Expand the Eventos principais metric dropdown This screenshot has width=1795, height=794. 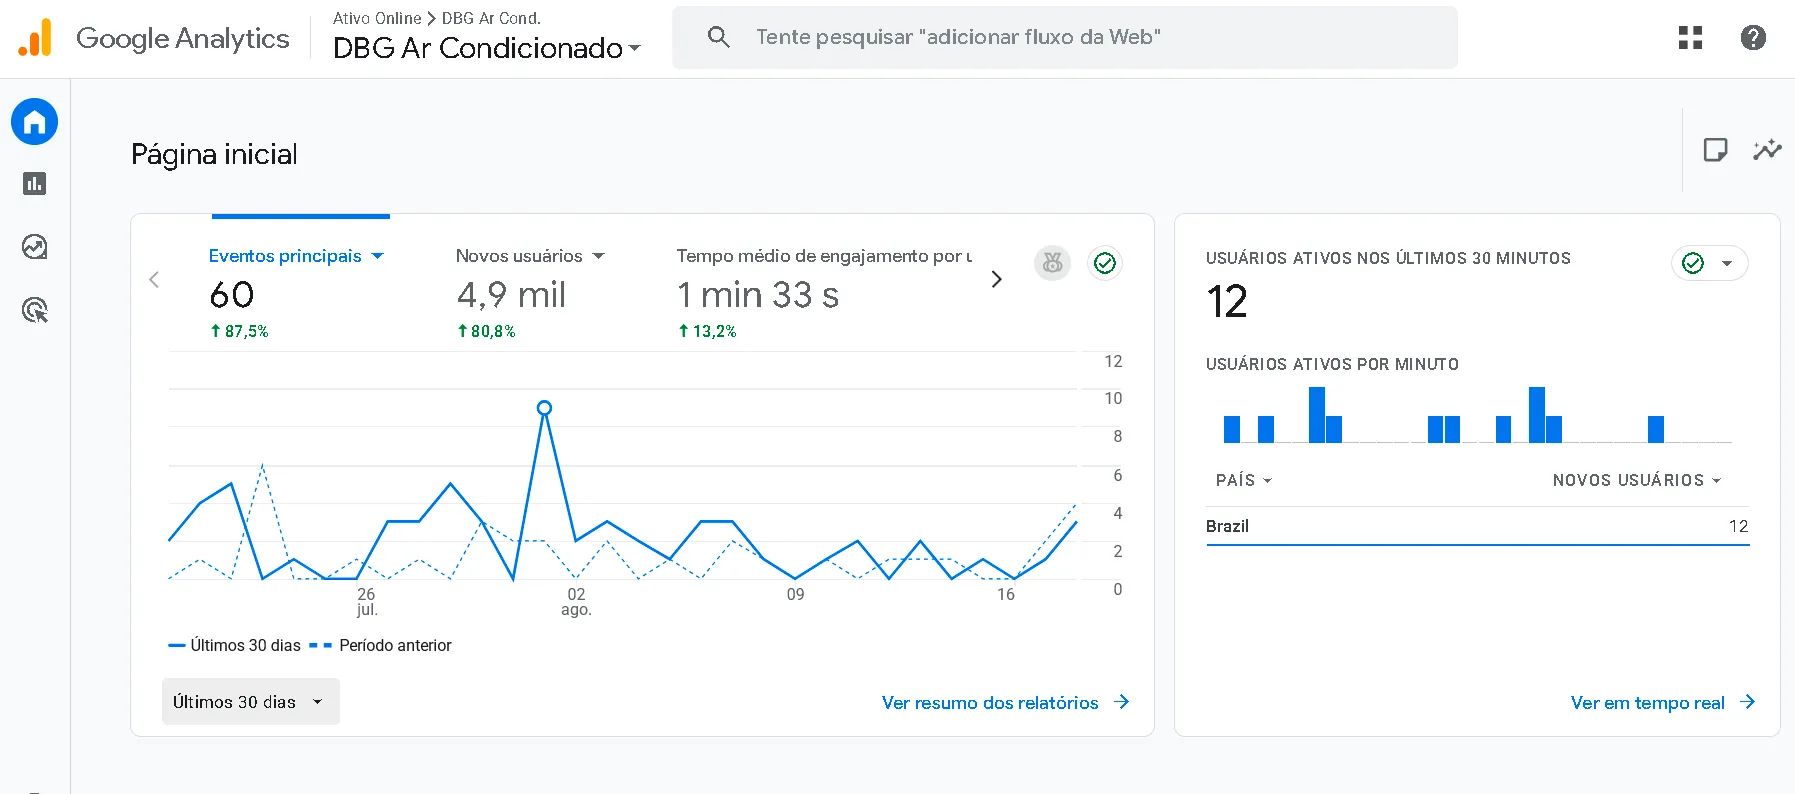tap(378, 256)
